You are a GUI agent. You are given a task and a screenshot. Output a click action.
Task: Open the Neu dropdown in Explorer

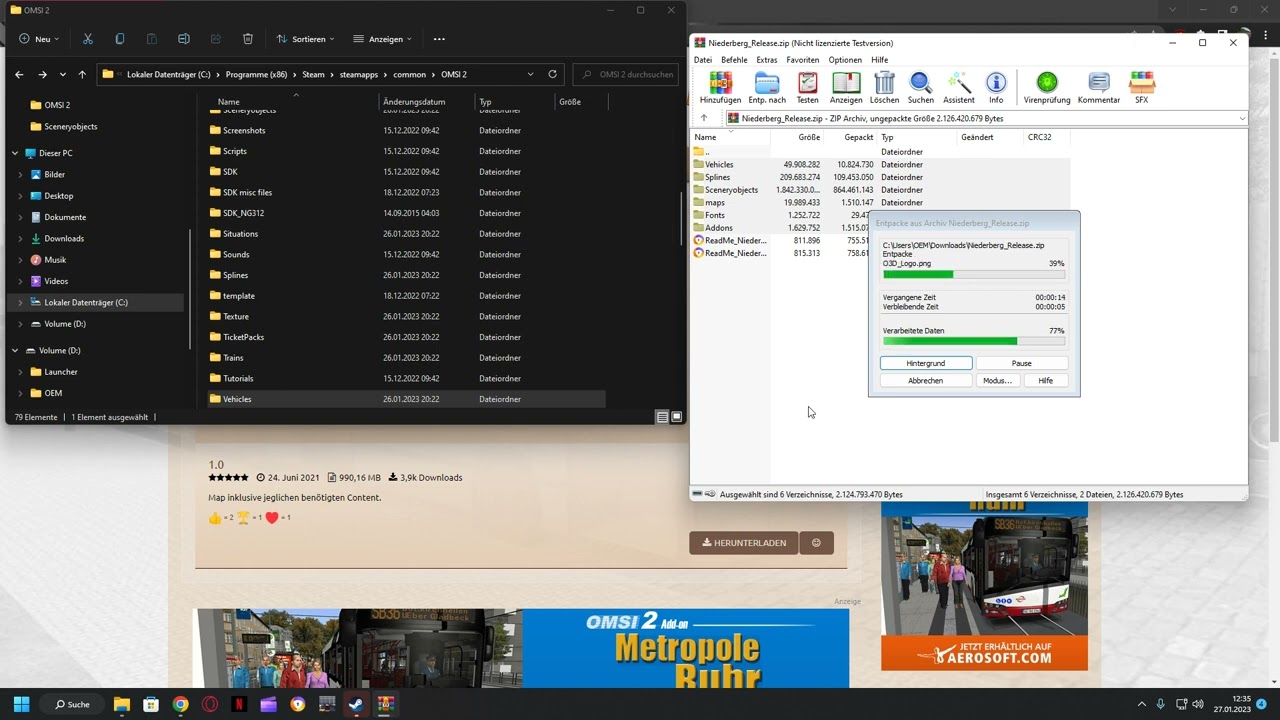[x=40, y=39]
